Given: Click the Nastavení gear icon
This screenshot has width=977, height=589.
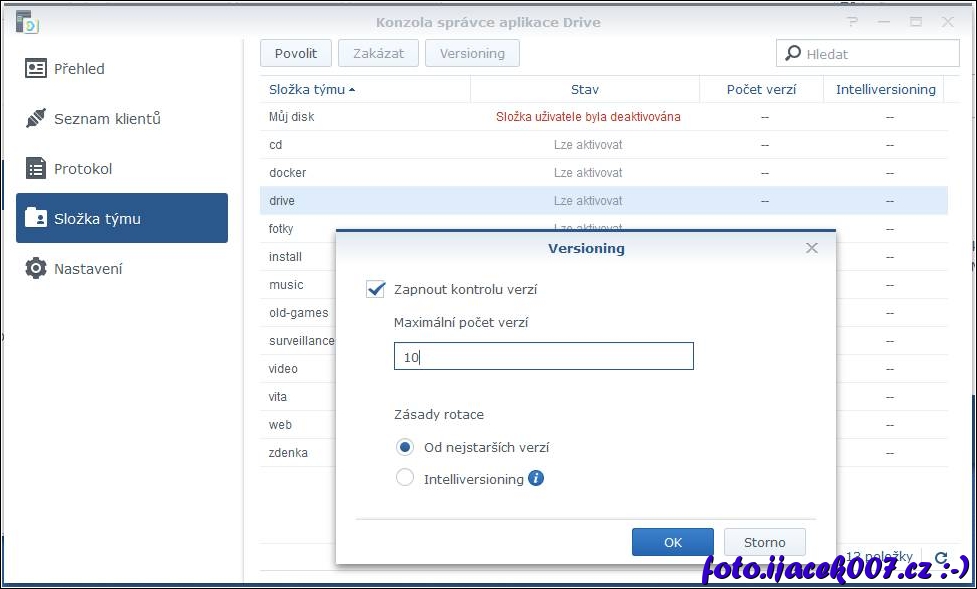Looking at the screenshot, I should point(36,268).
